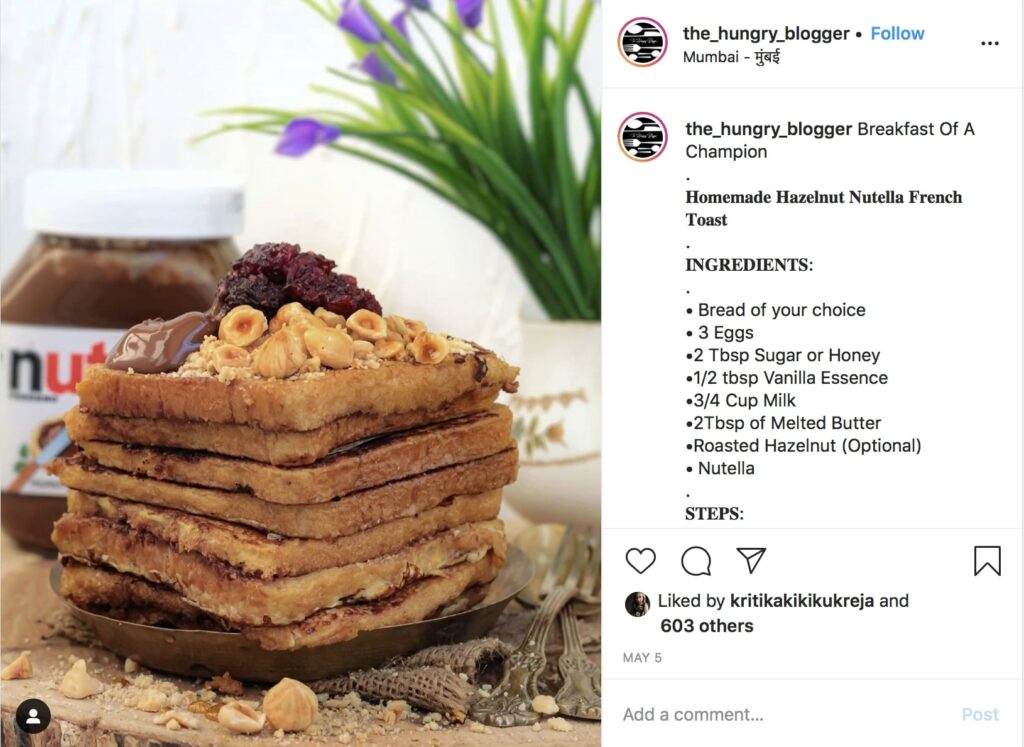Click the_hungry_blogger username in caption

click(x=769, y=129)
